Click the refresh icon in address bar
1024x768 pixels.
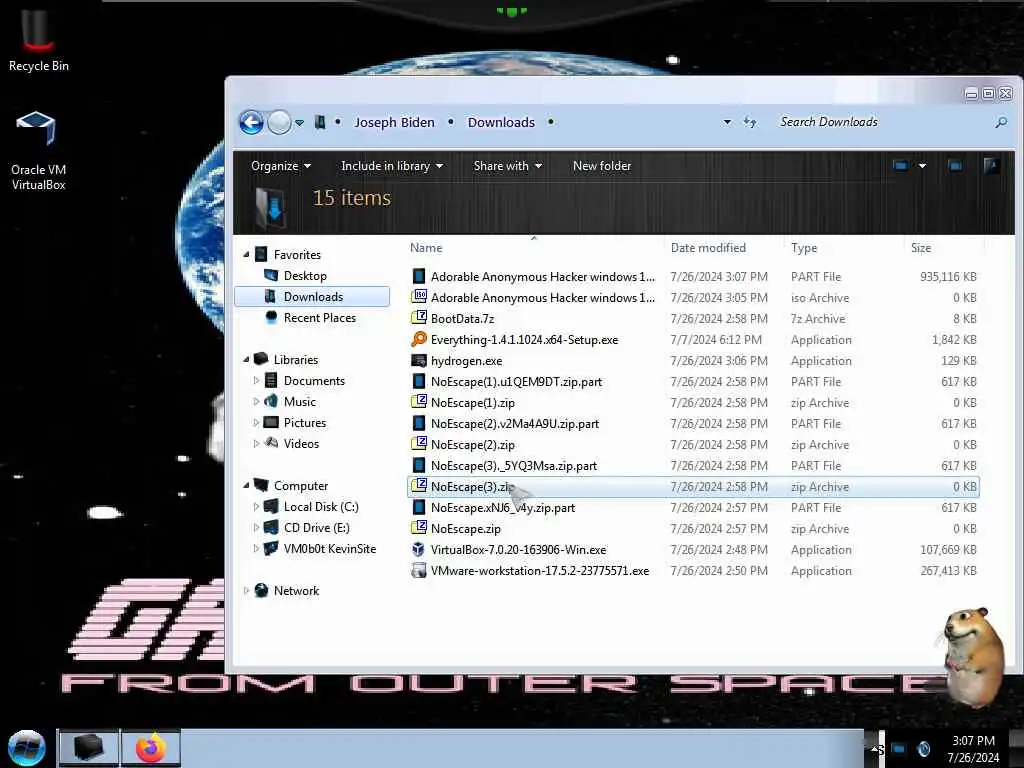[750, 122]
